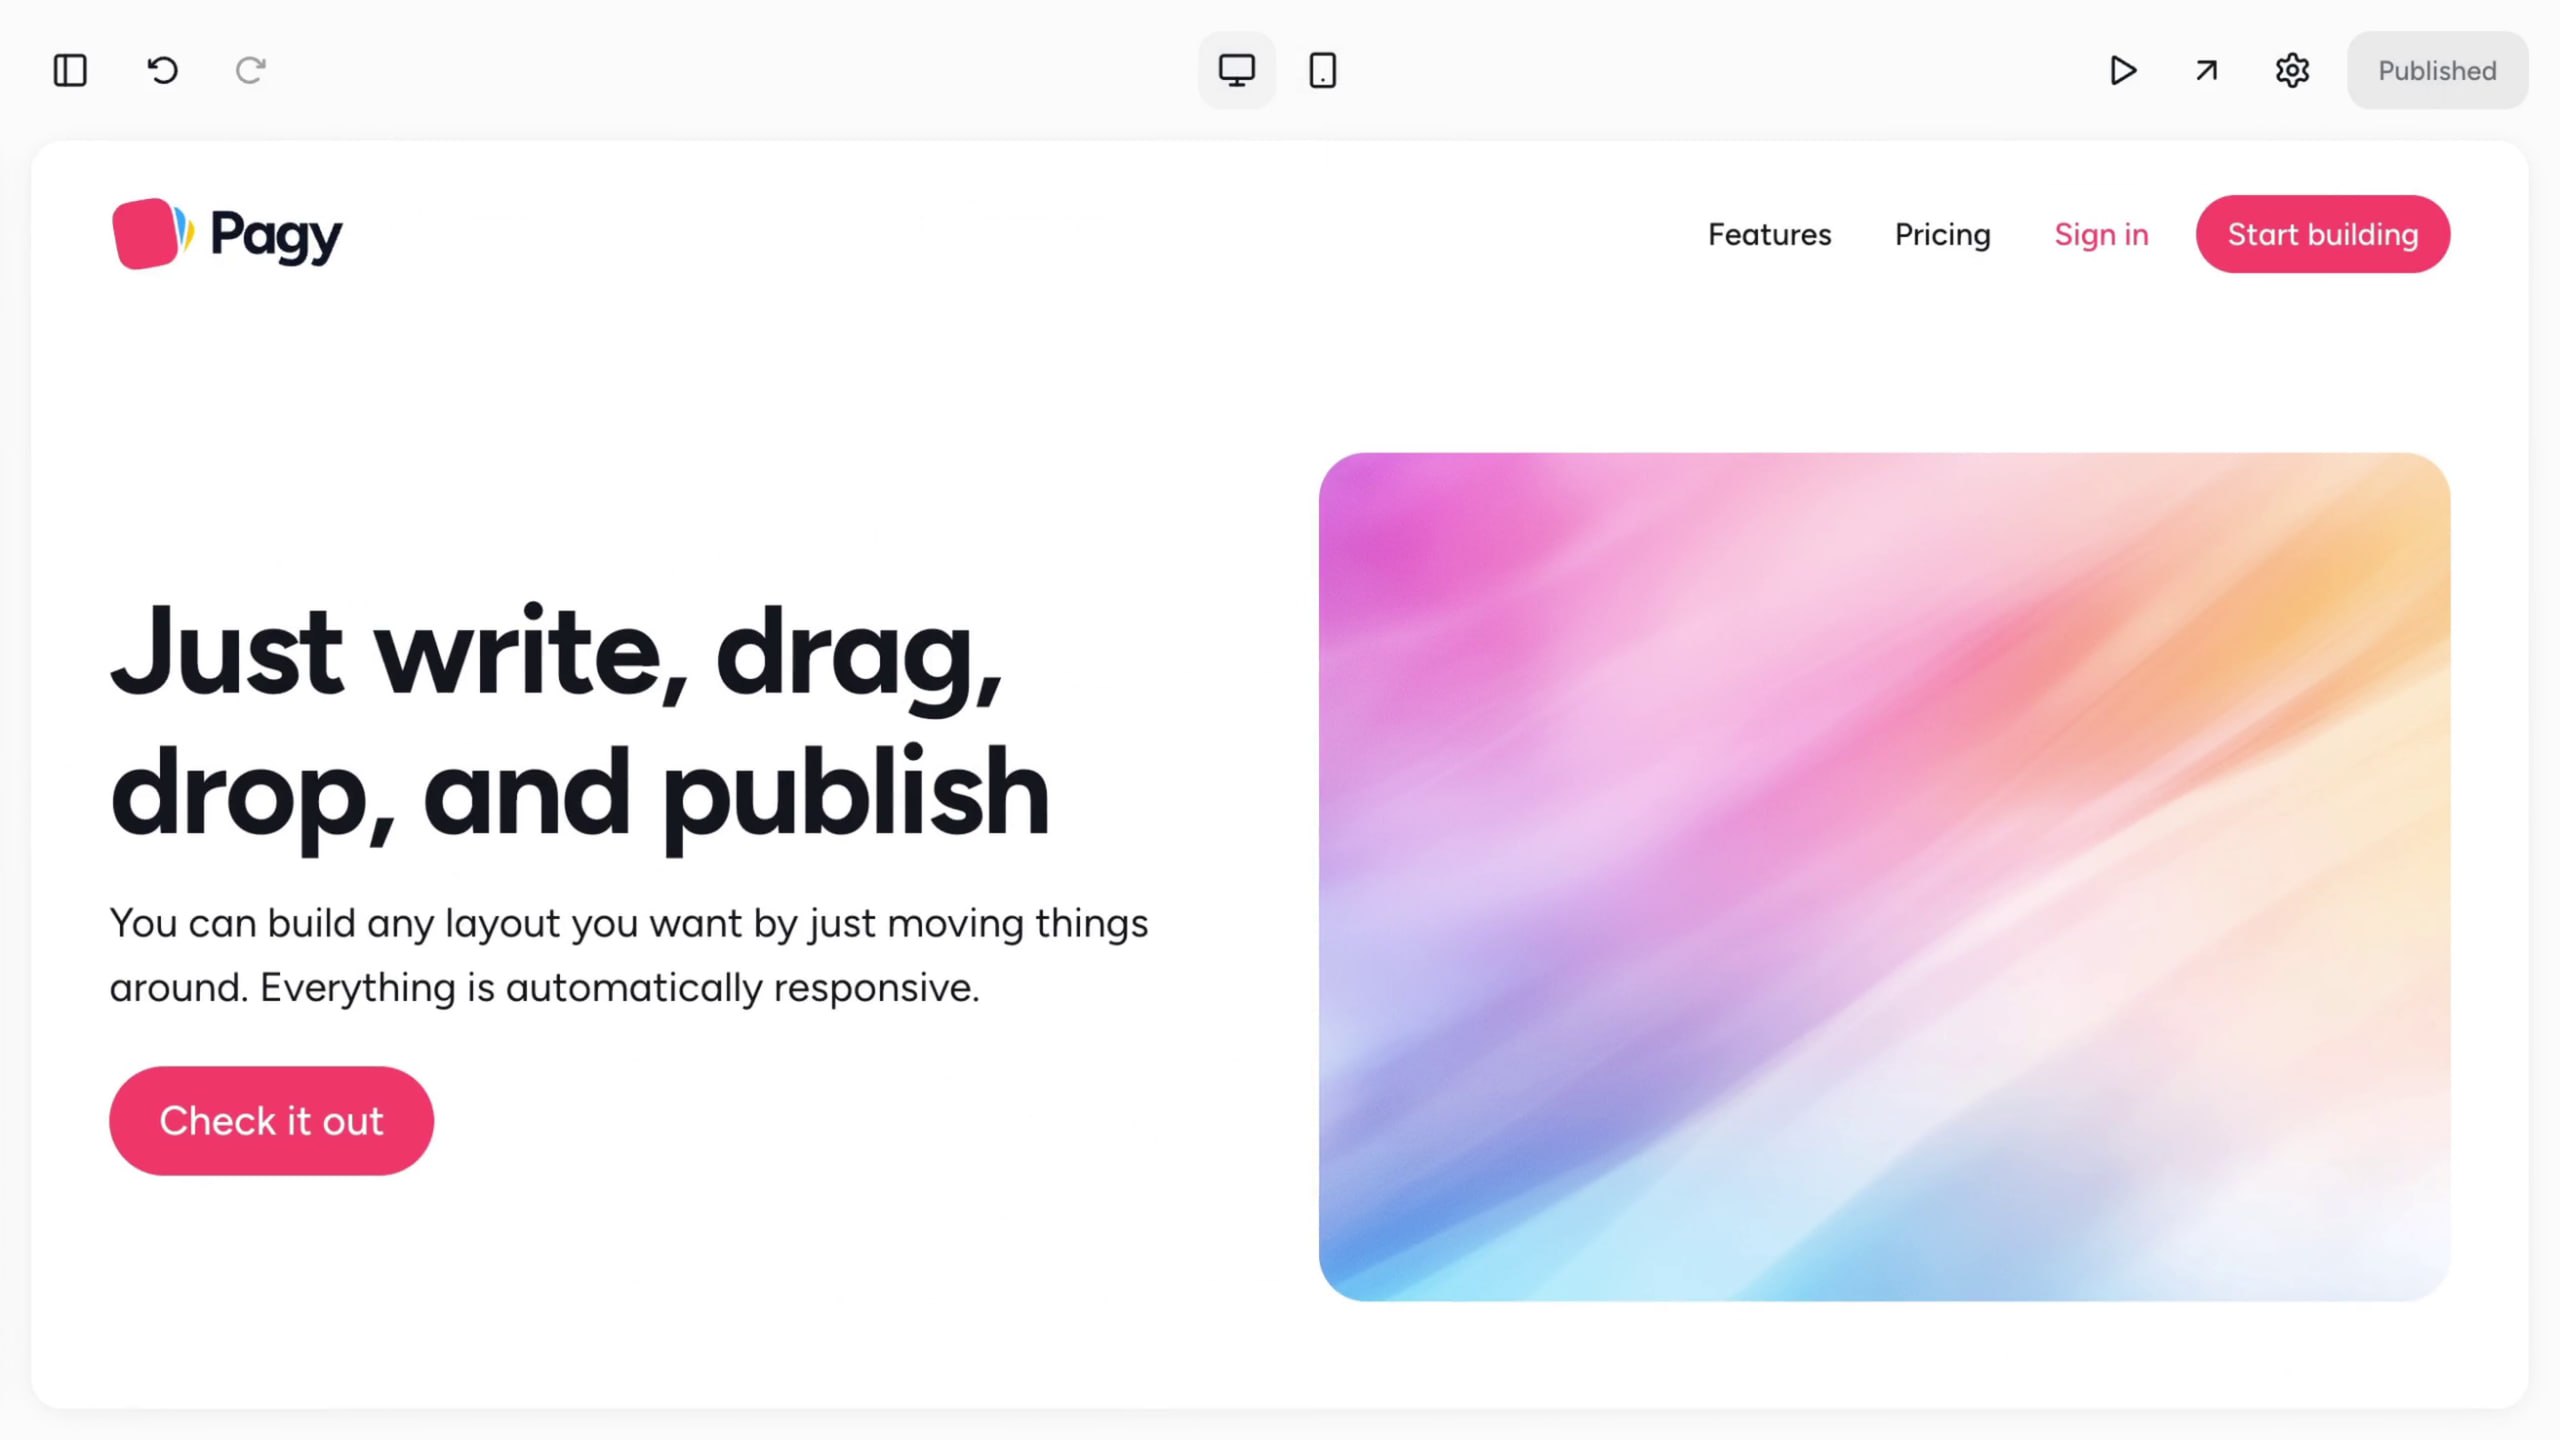Image resolution: width=2560 pixels, height=1440 pixels.
Task: Switch to mobile preview mode
Action: tap(1322, 71)
